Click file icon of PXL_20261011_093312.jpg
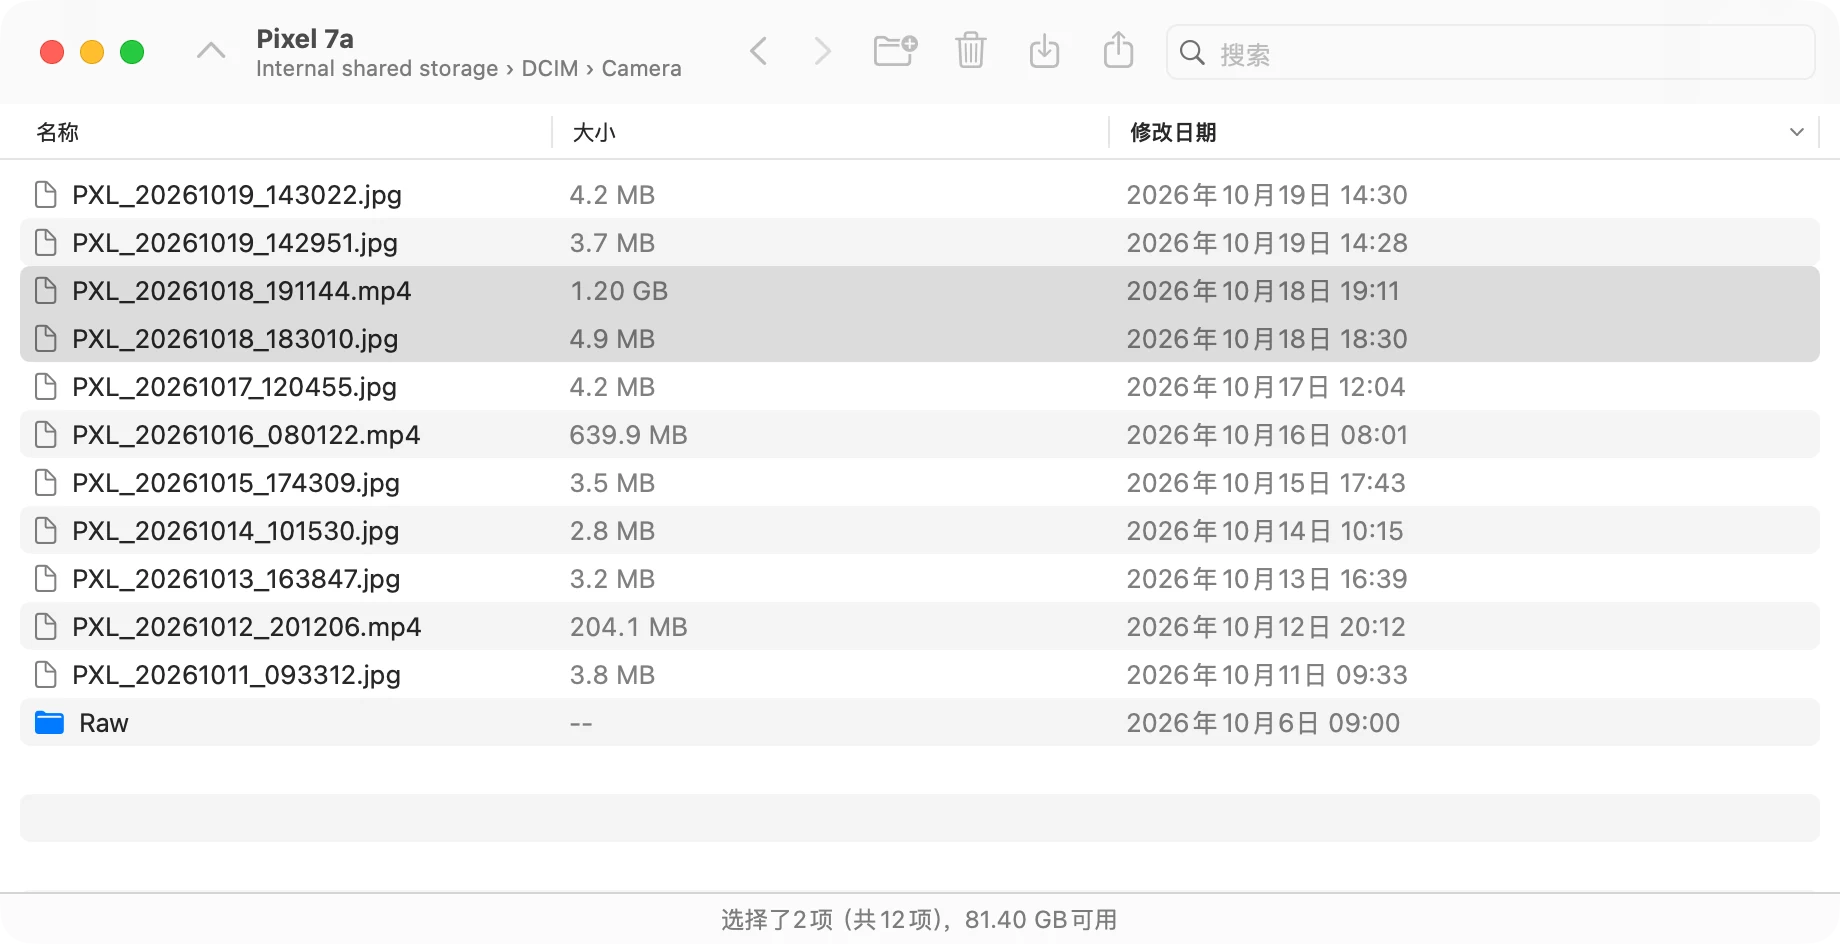 click(x=46, y=674)
